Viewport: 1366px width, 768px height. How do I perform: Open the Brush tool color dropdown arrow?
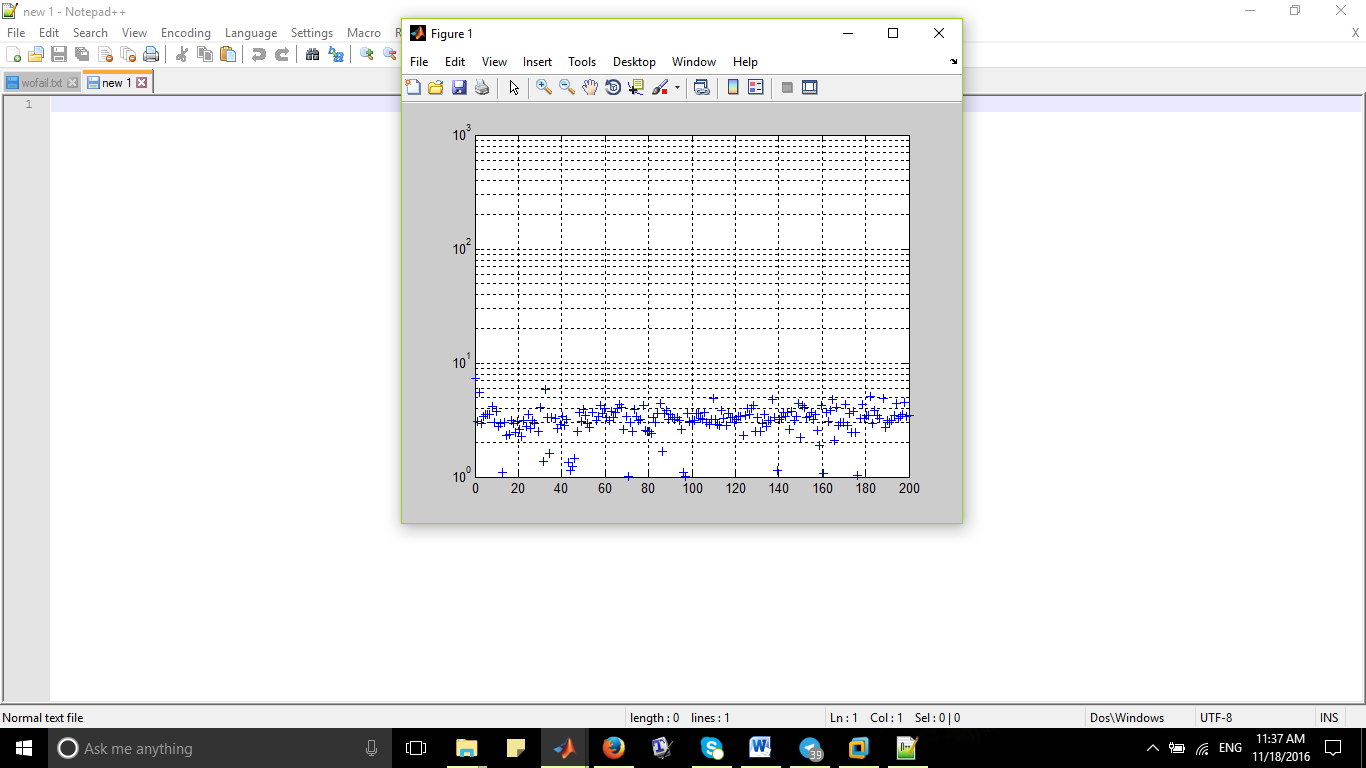pyautogui.click(x=677, y=88)
